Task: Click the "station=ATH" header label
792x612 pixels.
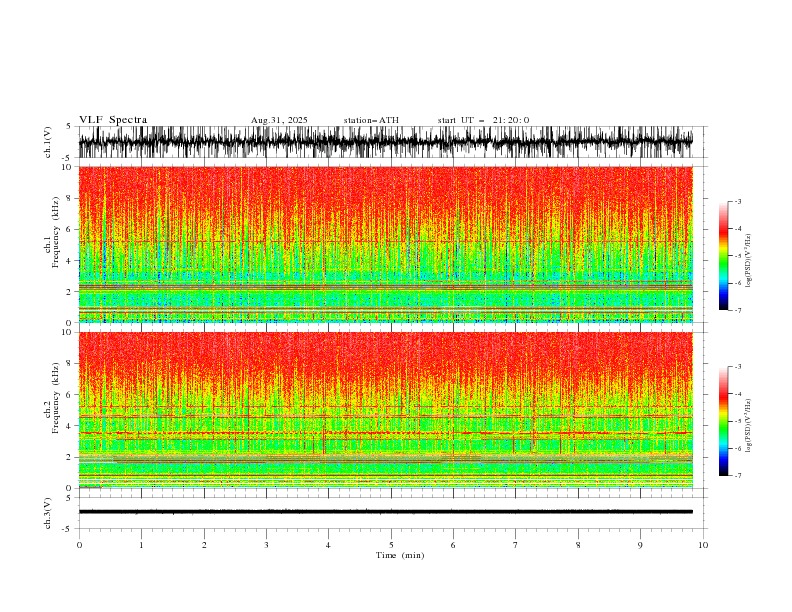Action: point(371,120)
